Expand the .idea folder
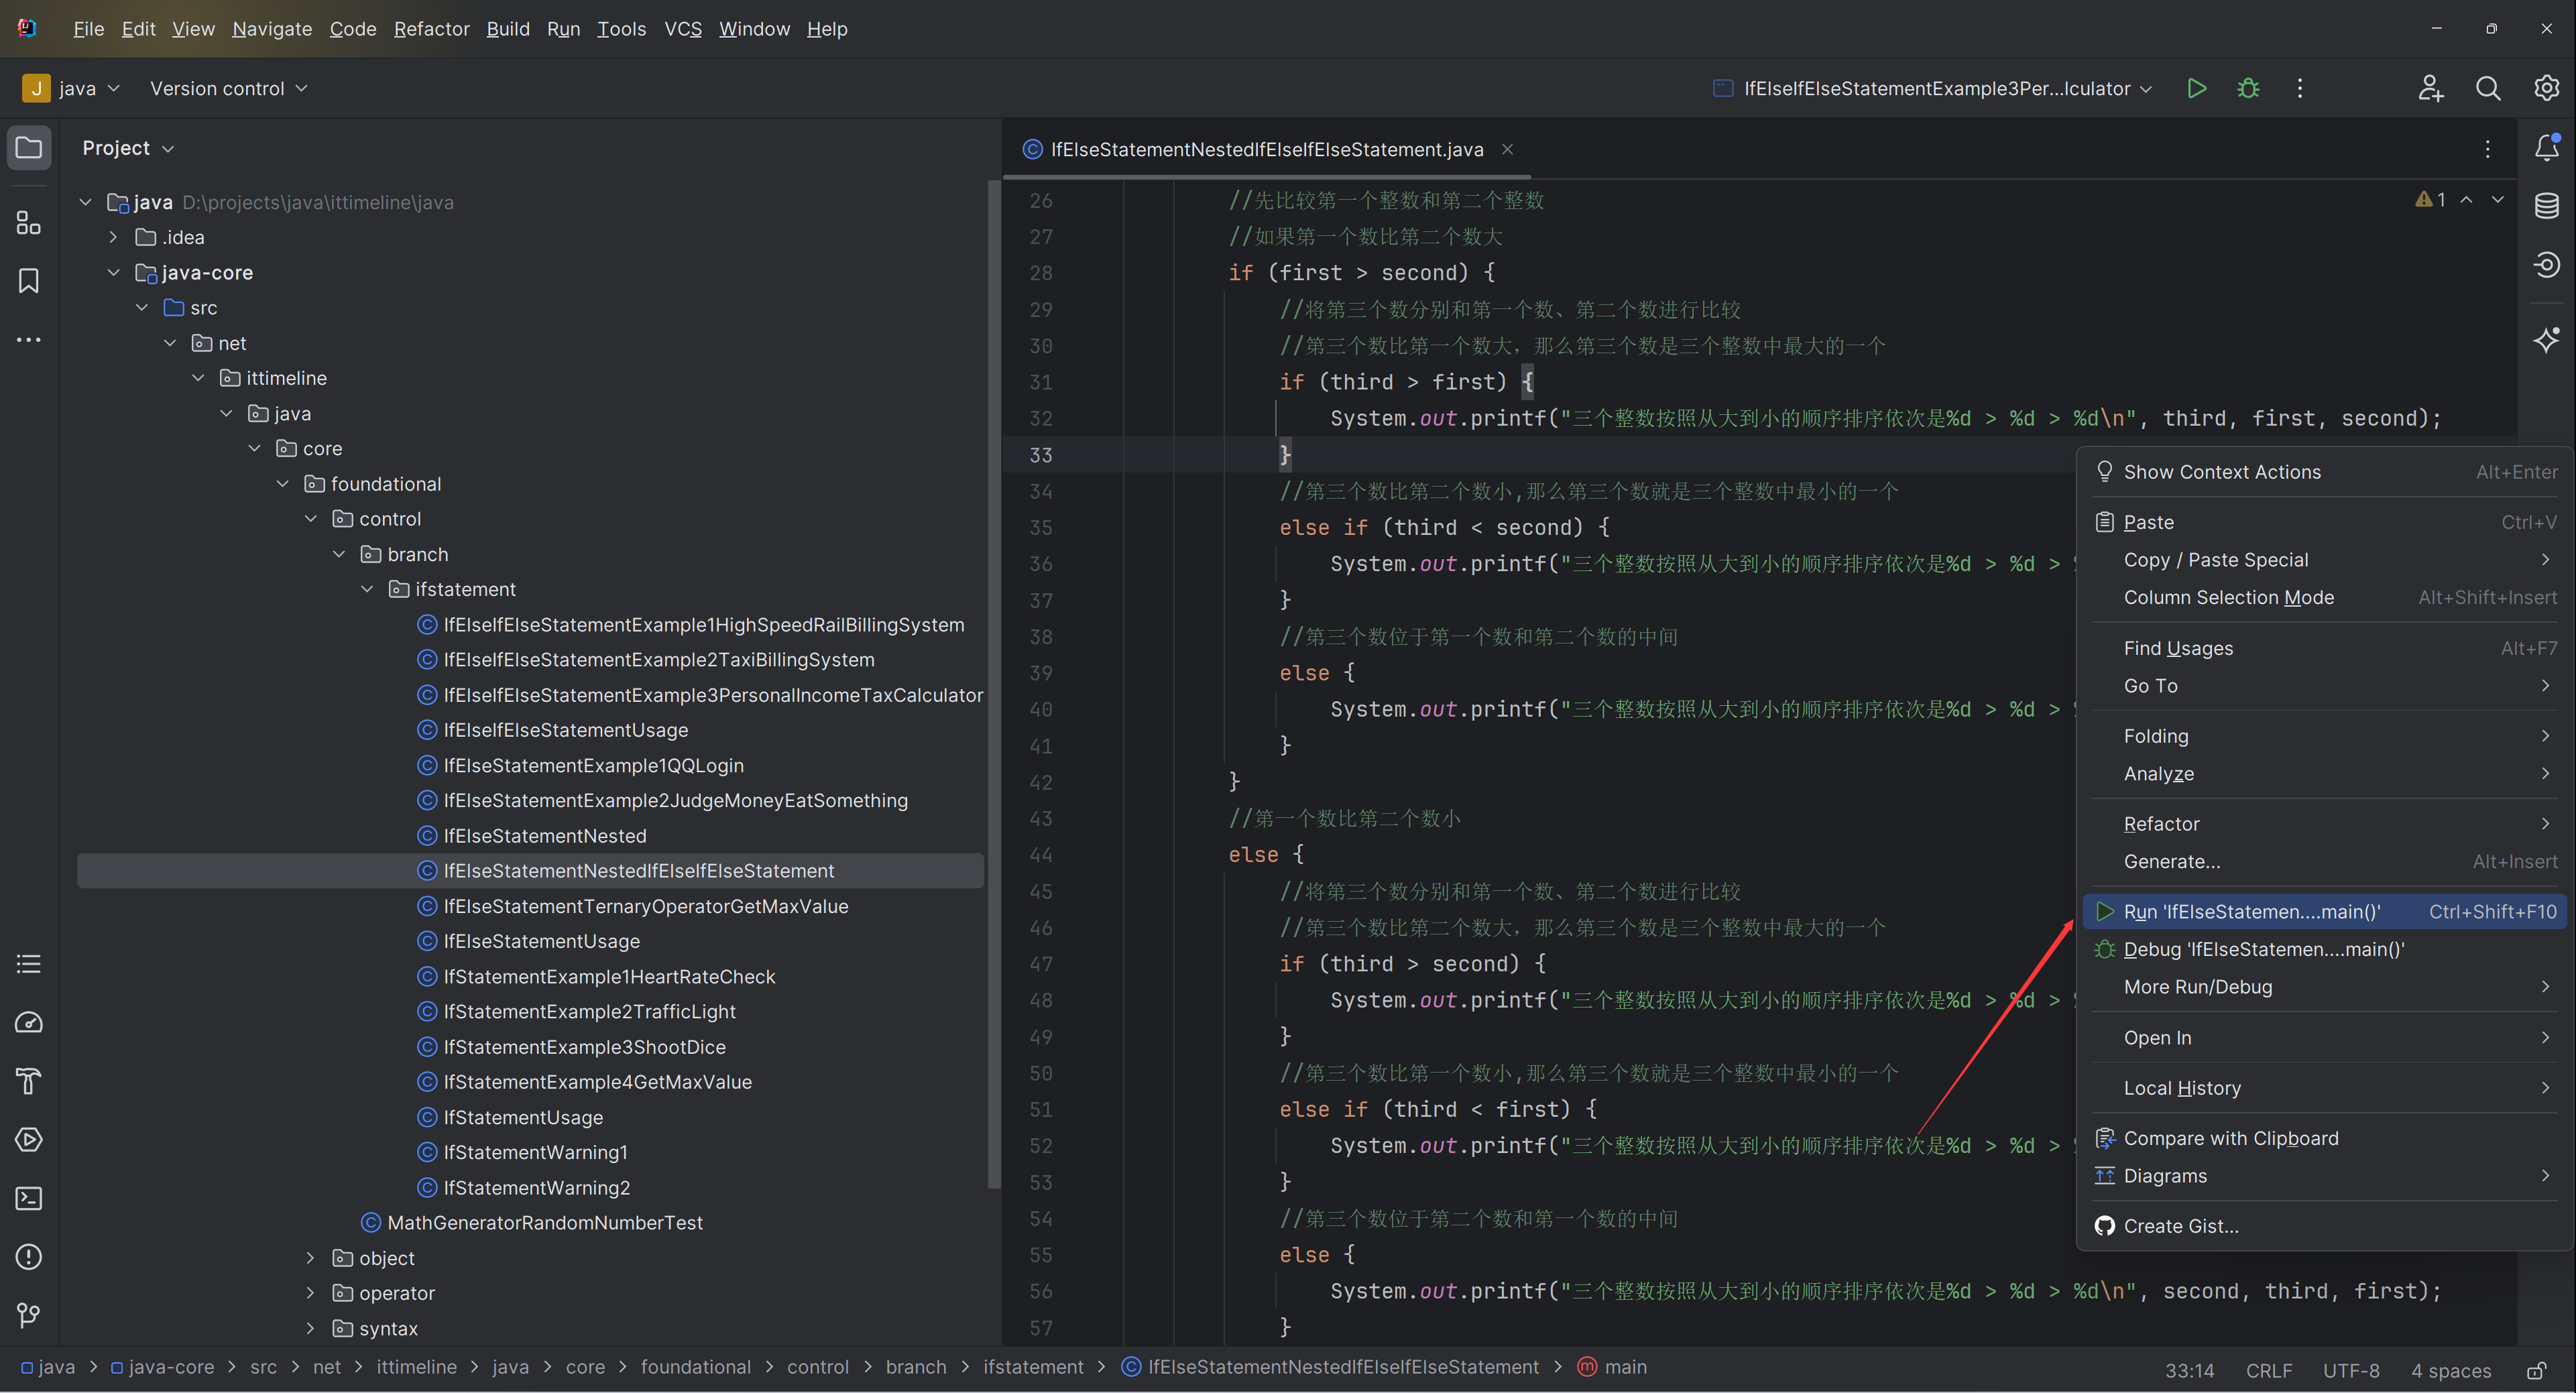This screenshot has height=1393, width=2576. click(x=113, y=237)
